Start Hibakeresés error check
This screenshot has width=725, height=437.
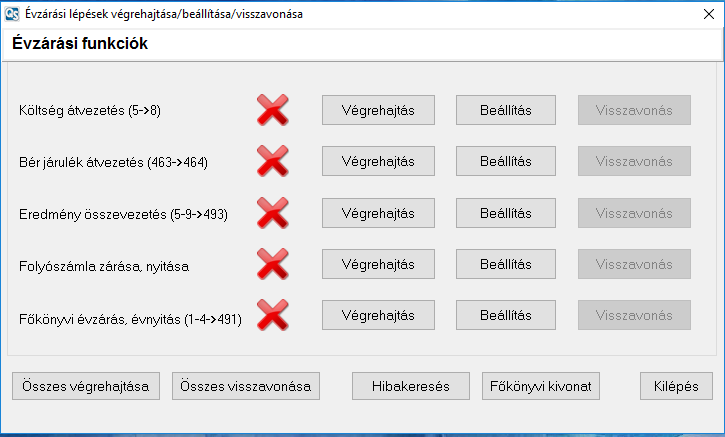[411, 386]
